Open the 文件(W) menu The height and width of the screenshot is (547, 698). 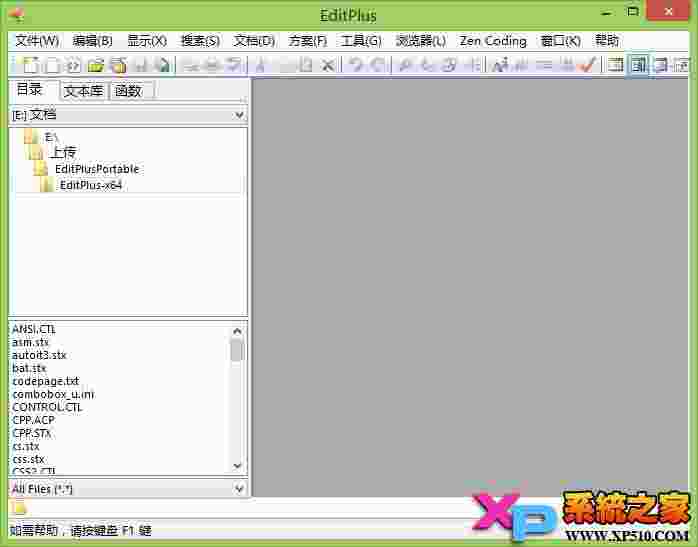click(x=37, y=41)
